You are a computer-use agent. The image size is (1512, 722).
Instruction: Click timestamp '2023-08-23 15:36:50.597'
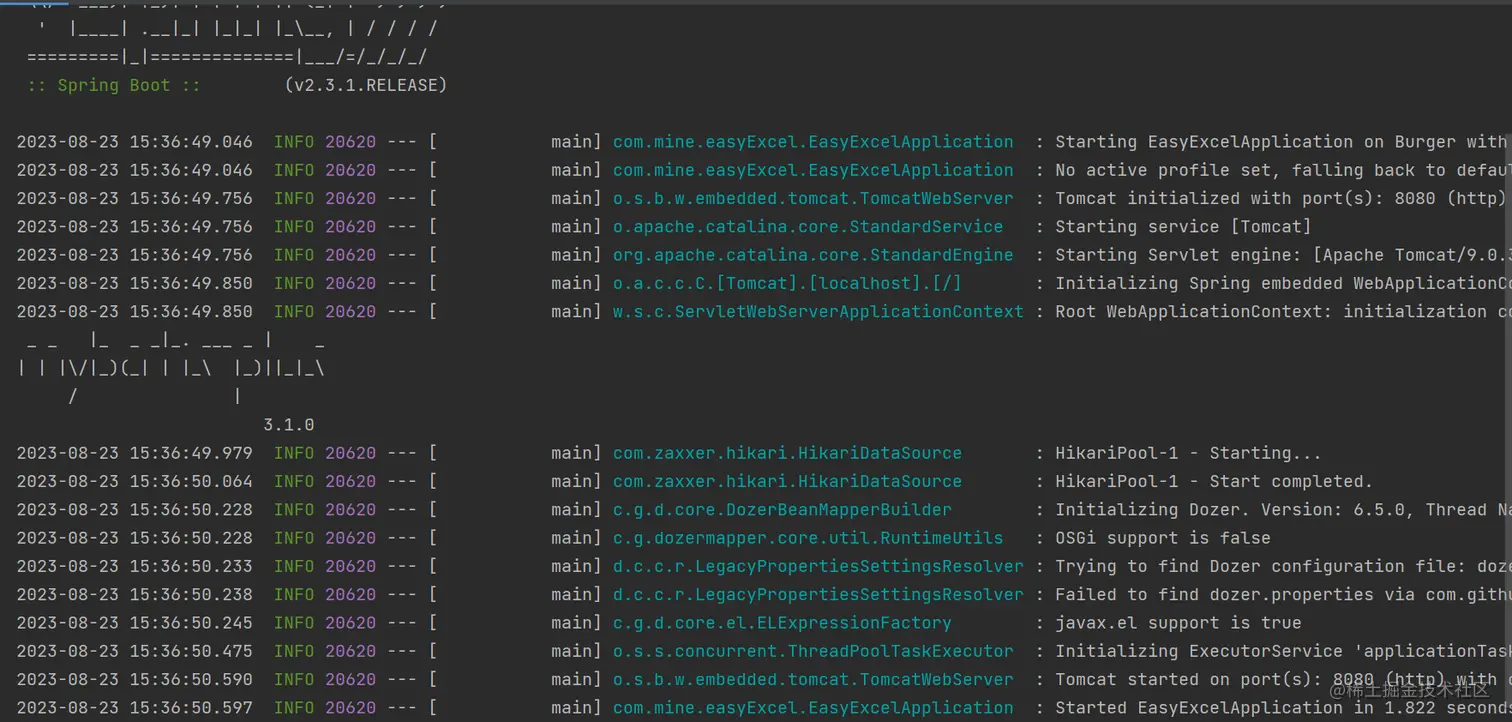(135, 708)
